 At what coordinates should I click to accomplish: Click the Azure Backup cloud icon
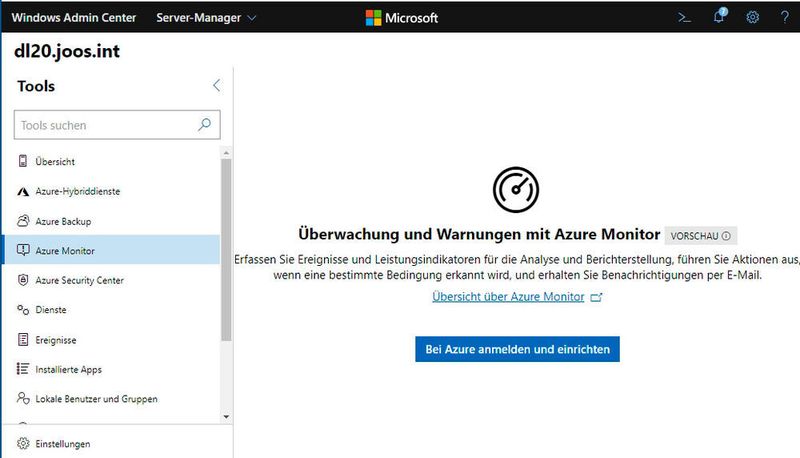(x=23, y=221)
